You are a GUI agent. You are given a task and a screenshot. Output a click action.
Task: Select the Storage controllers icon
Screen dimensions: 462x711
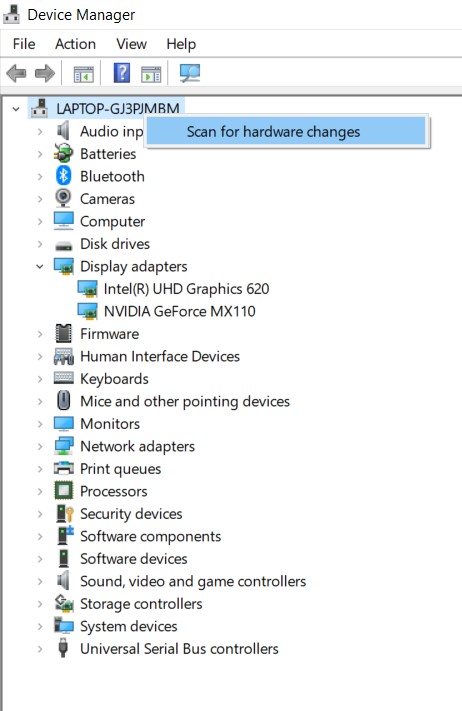coord(64,603)
